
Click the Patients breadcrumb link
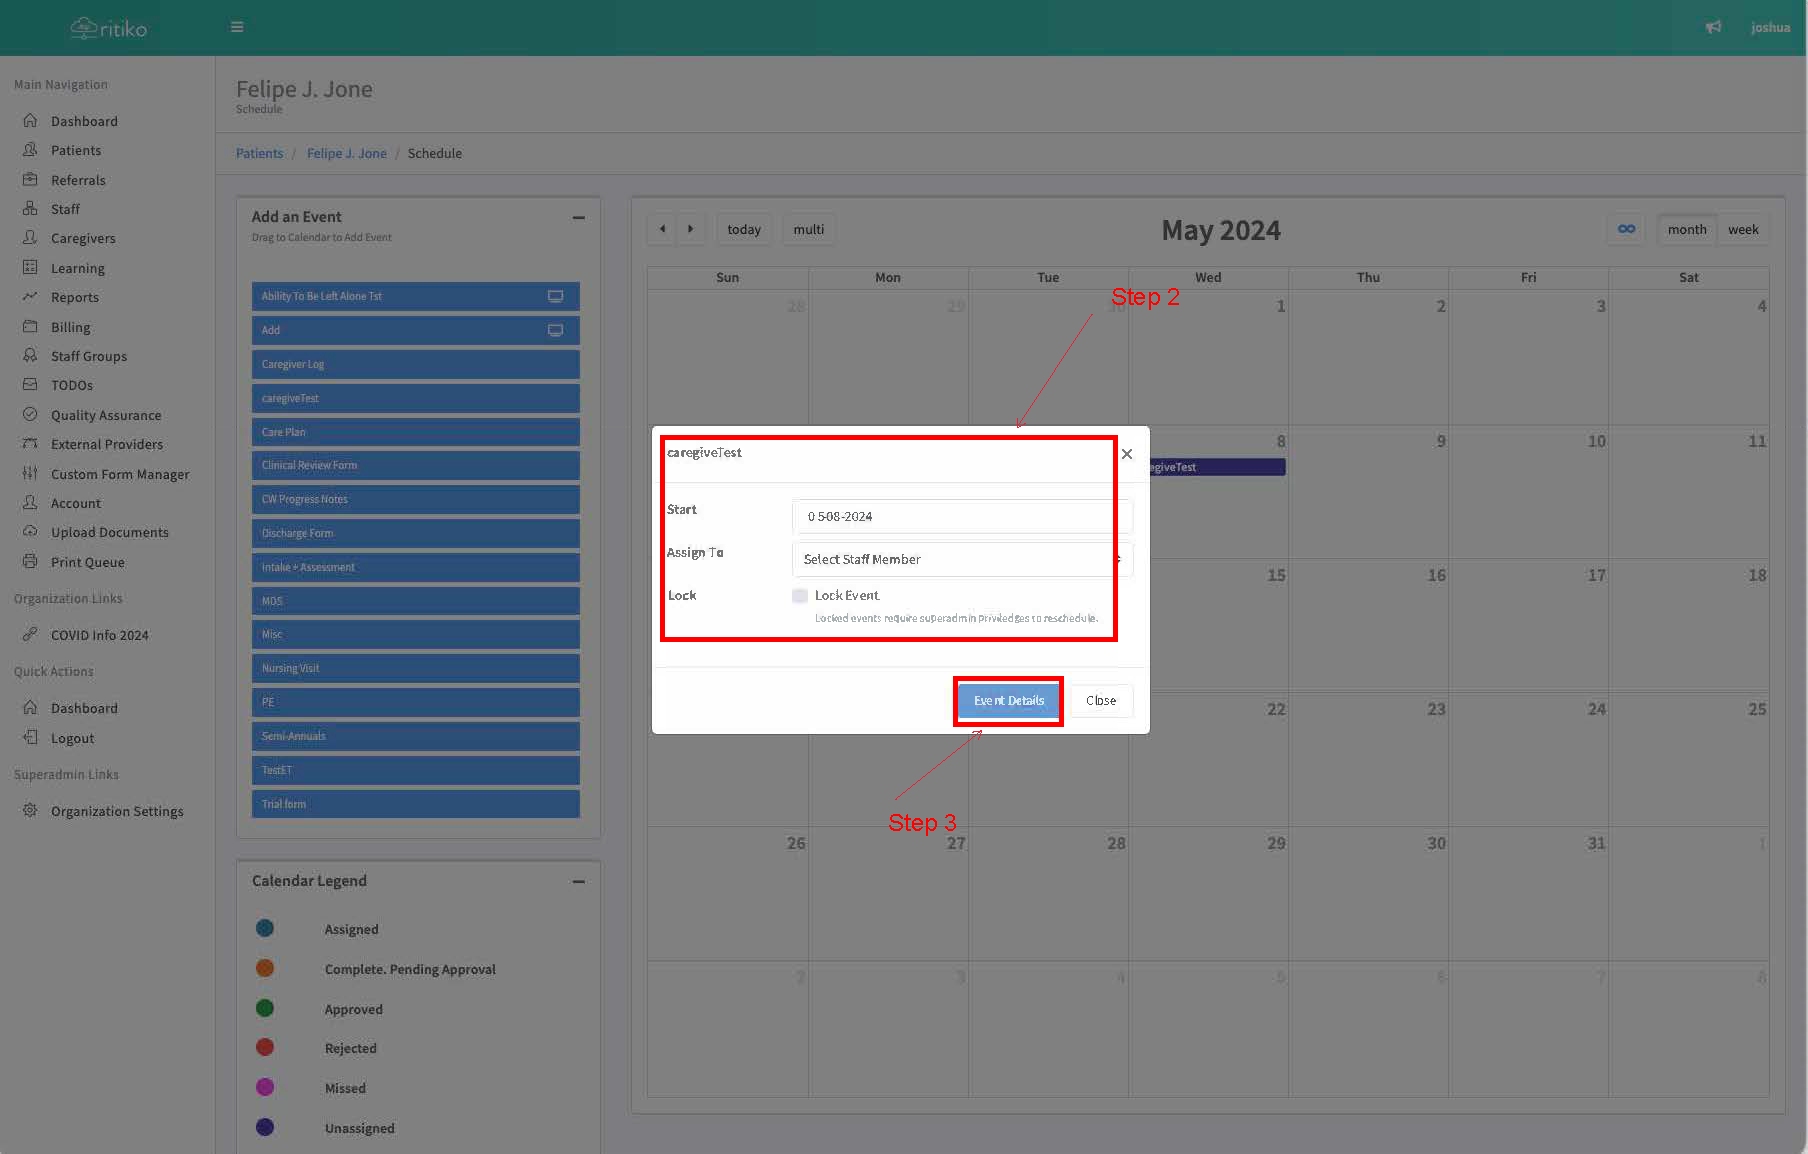click(x=259, y=153)
